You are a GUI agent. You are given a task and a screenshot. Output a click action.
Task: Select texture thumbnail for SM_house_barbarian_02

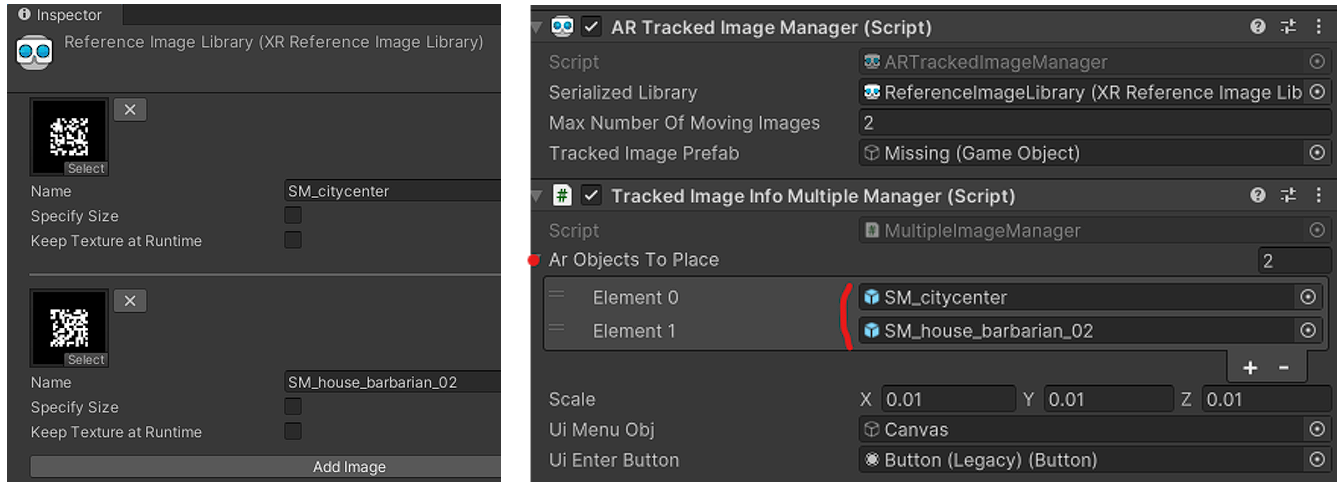[70, 329]
